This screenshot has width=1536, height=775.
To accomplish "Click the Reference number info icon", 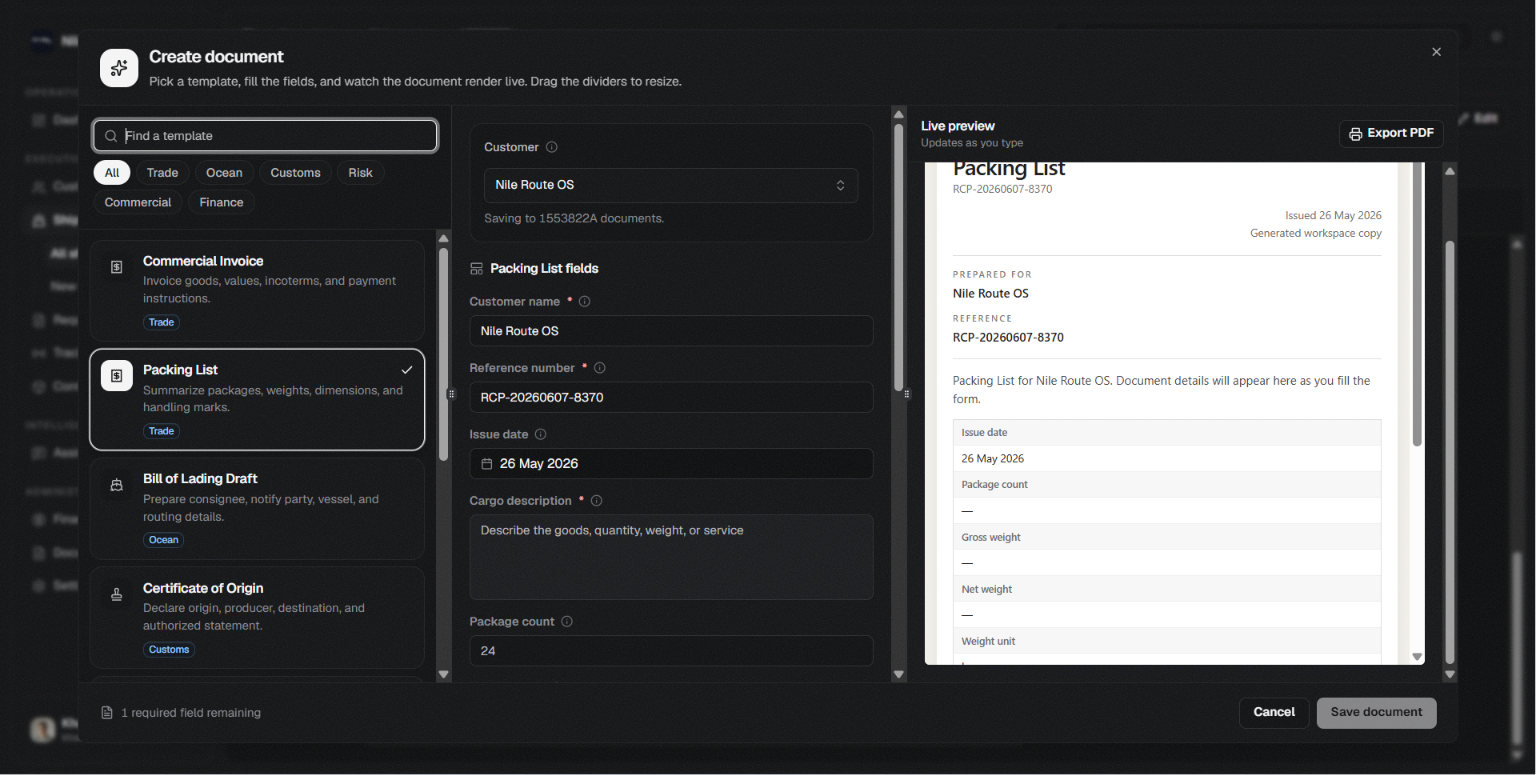I will [x=600, y=368].
